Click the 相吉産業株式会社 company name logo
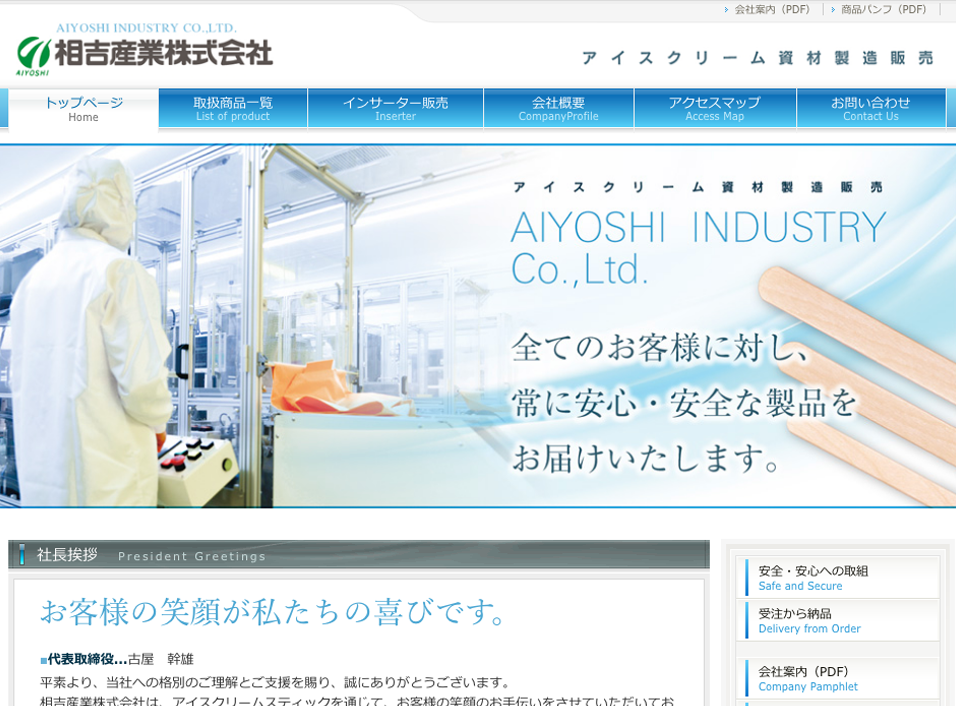This screenshot has width=956, height=706. pos(163,52)
